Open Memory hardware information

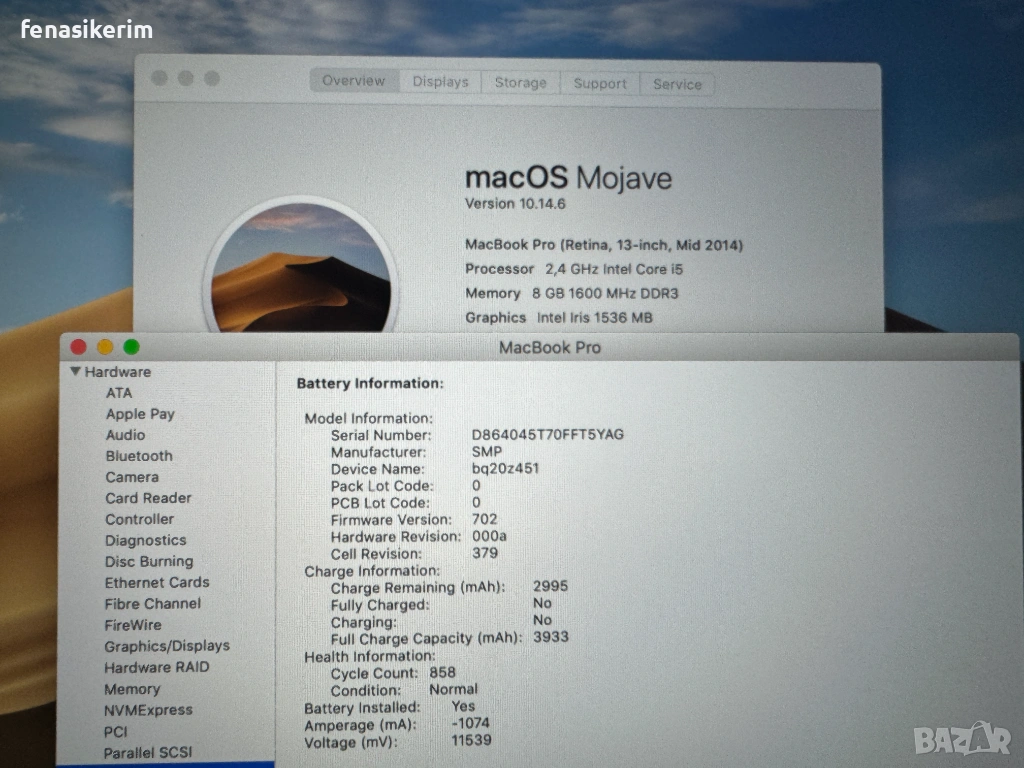coord(132,689)
